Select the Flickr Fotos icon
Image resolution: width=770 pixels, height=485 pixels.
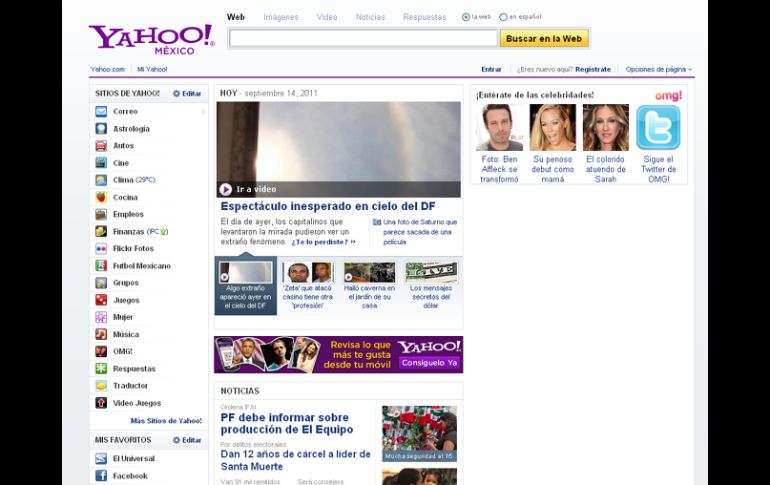(x=101, y=248)
